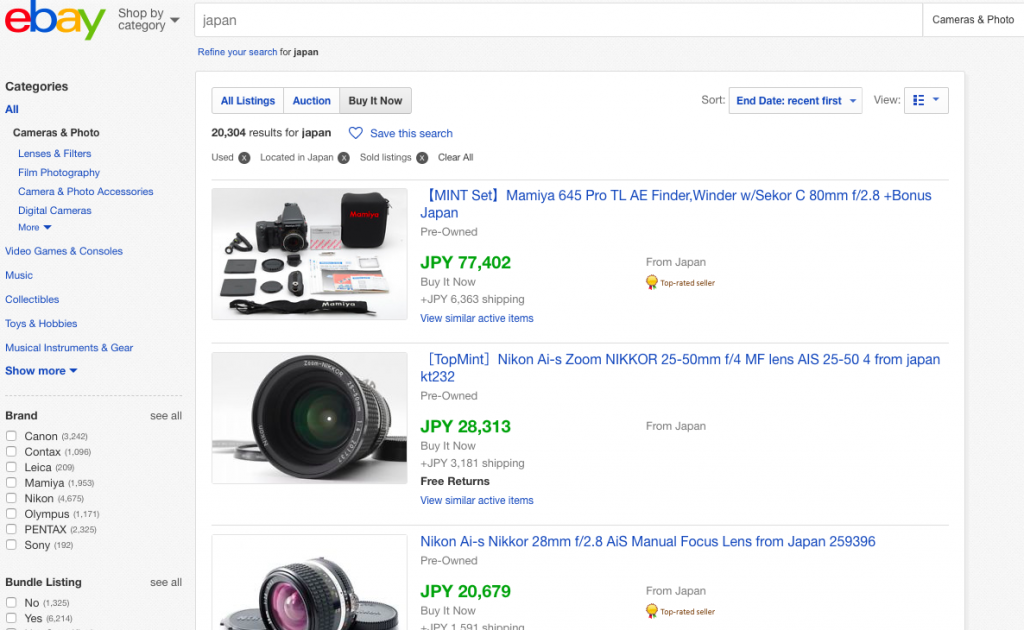Click the search field containing japan

coord(558,20)
